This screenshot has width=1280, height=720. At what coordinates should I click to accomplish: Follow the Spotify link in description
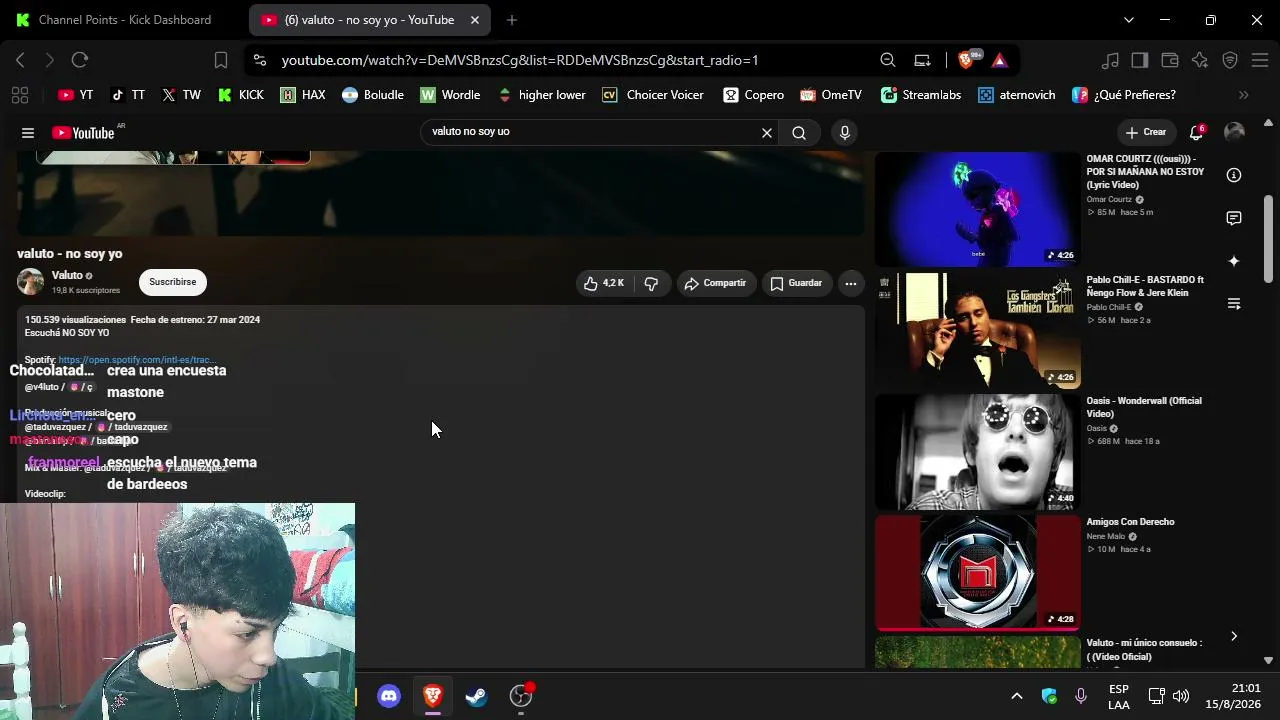137,360
